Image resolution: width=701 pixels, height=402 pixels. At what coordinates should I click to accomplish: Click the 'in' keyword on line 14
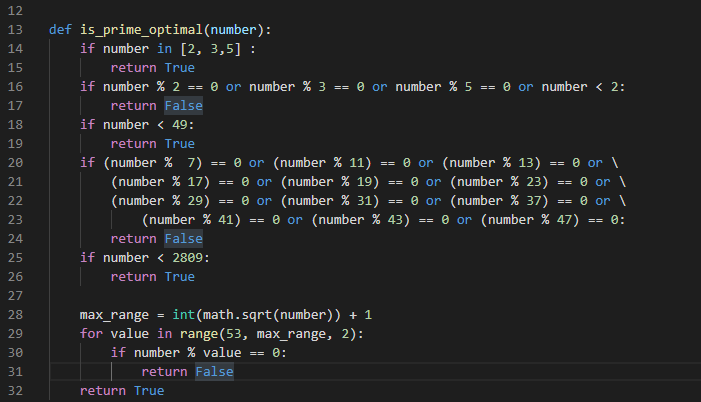(164, 49)
